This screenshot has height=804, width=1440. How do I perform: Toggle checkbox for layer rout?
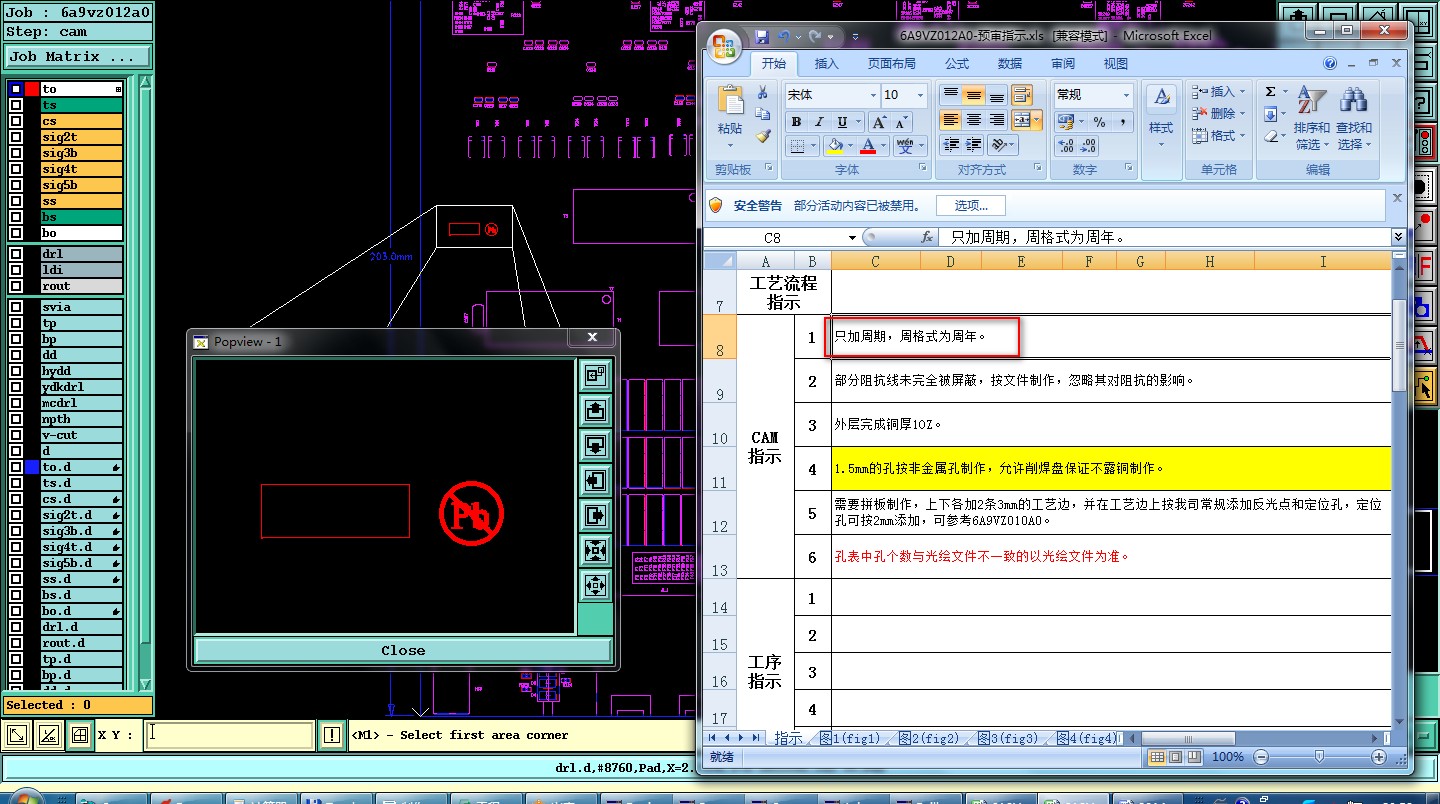tap(16, 286)
